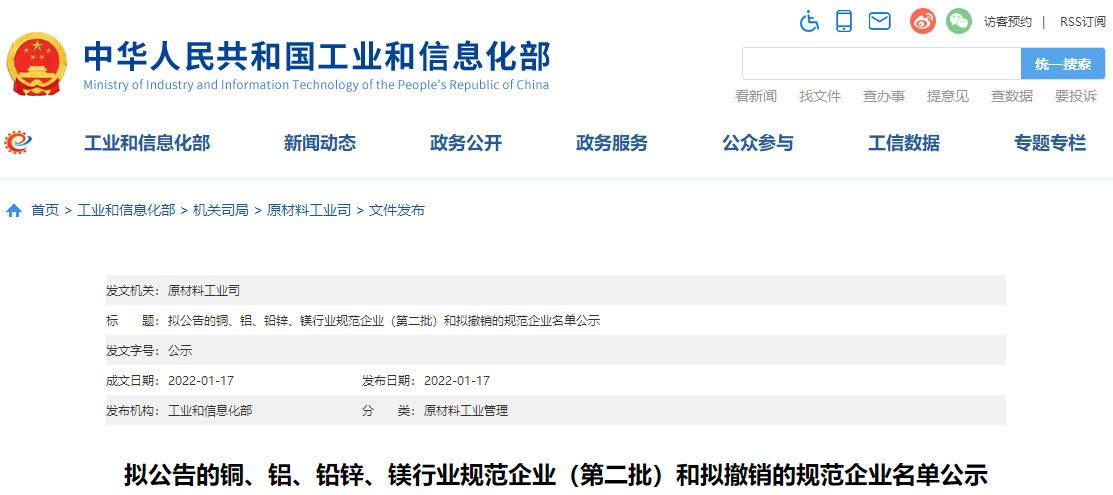The image size is (1113, 495).
Task: Select 找文件 quick link
Action: coord(820,97)
